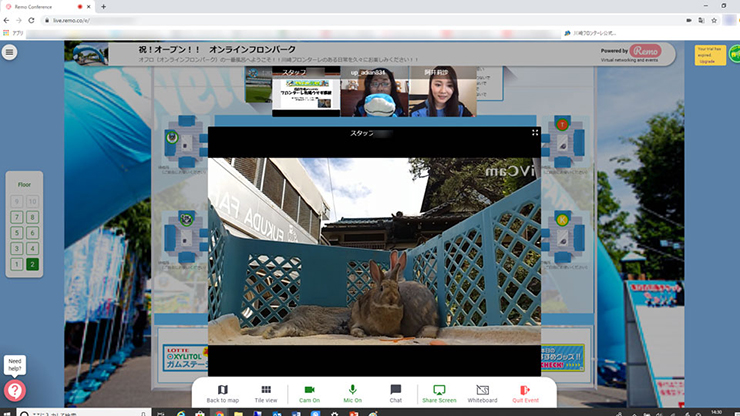Viewport: 740px width, 416px height.
Task: Click the second left table's user avatar
Action: click(186, 219)
